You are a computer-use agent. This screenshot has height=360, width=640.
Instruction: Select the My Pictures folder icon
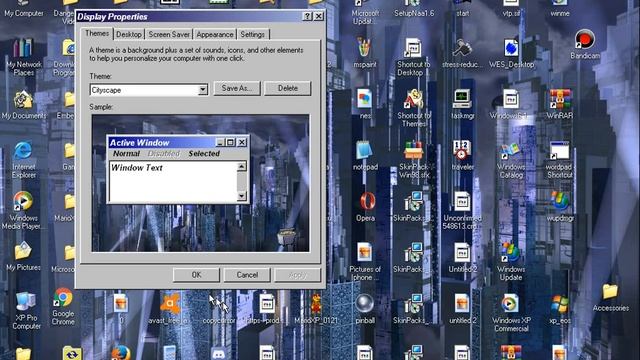tap(23, 256)
